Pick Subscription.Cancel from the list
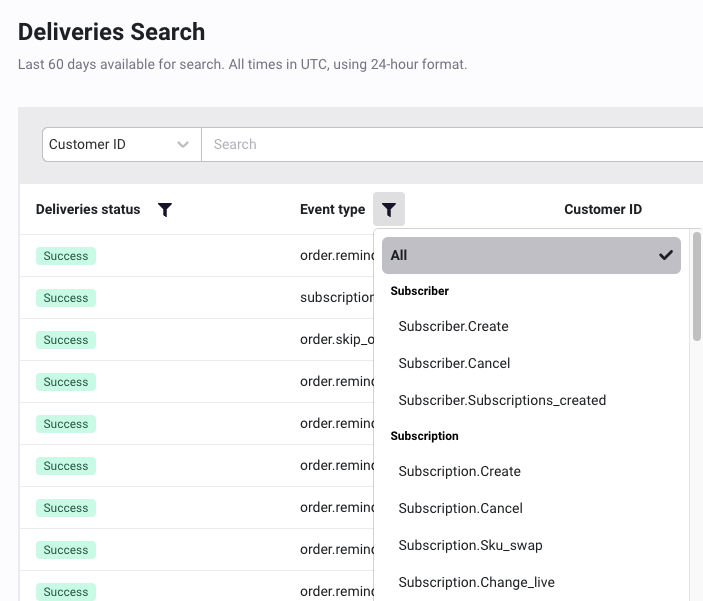 tap(460, 508)
